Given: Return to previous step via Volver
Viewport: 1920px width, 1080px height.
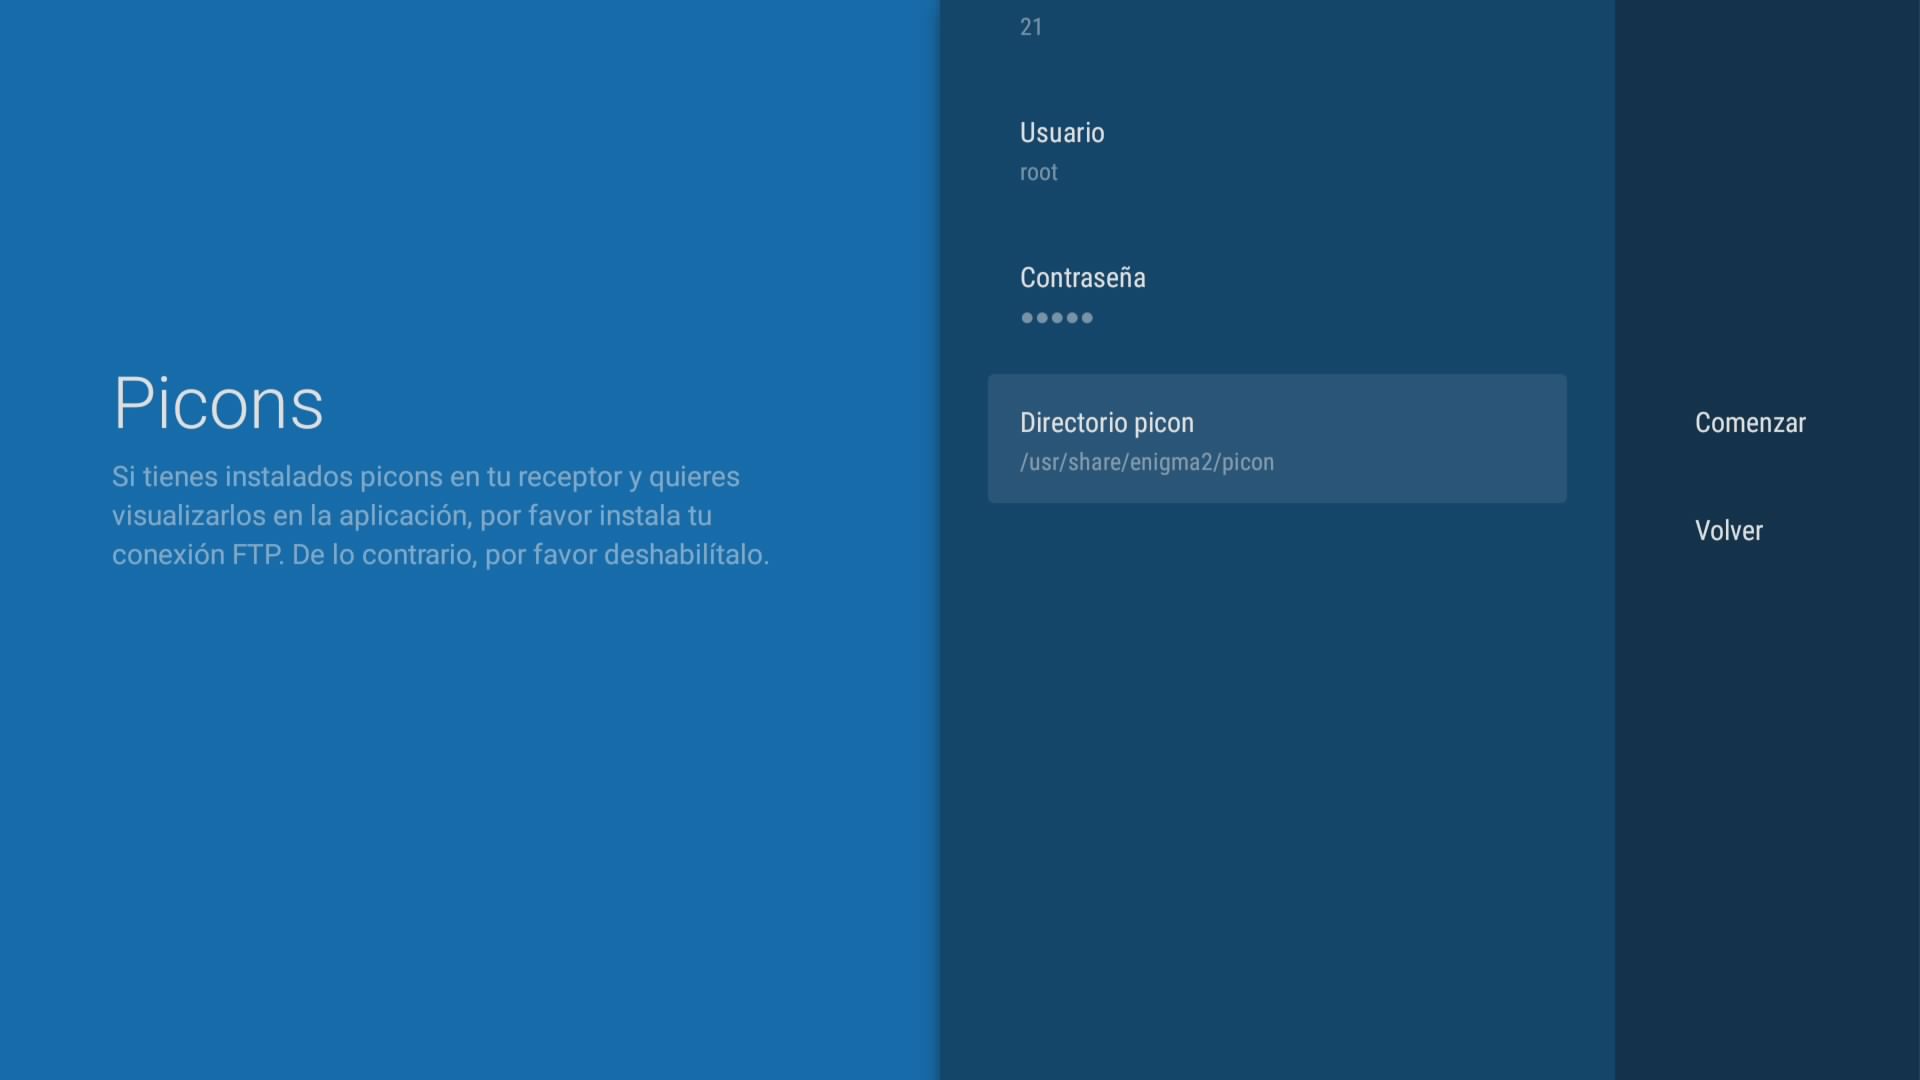Looking at the screenshot, I should coord(1728,531).
